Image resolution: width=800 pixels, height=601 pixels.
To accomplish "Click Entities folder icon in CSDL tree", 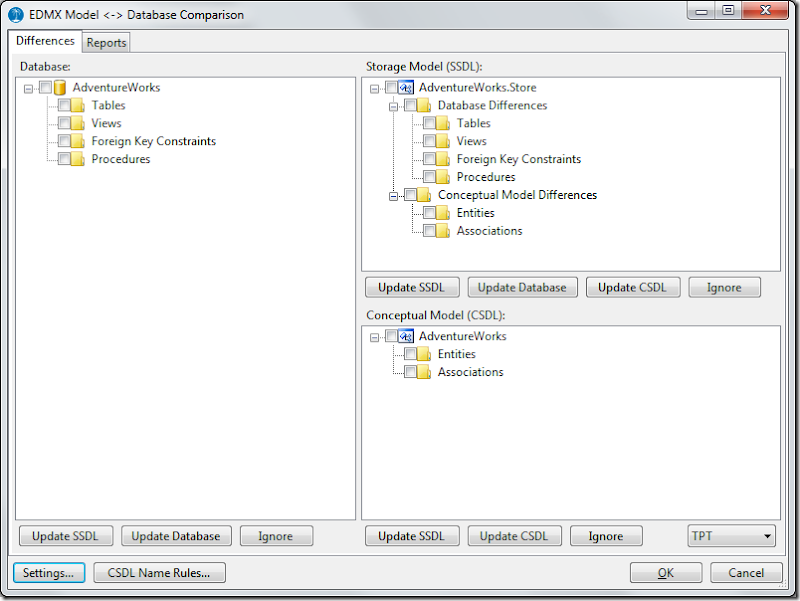I will tap(424, 354).
